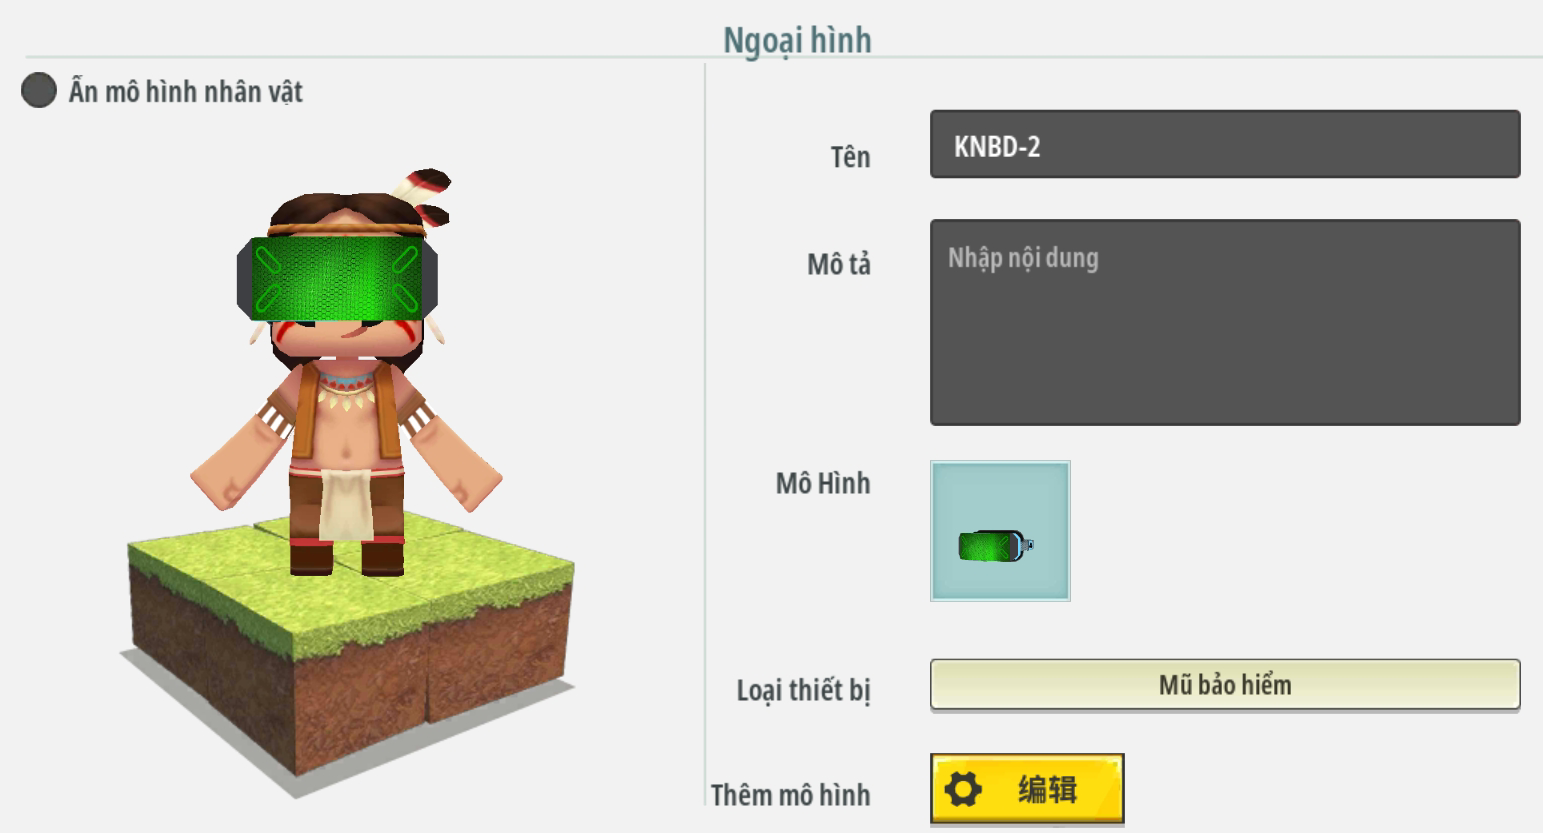The image size is (1543, 833).
Task: Click the Ẩn mô hình nhân vật label text
Action: [x=185, y=92]
